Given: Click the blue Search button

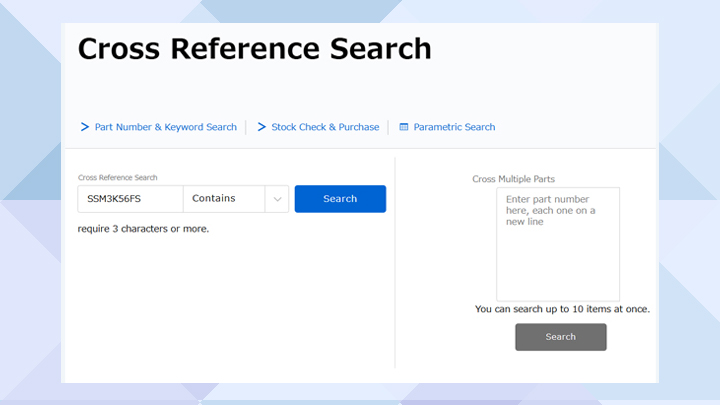Looking at the screenshot, I should pyautogui.click(x=340, y=199).
